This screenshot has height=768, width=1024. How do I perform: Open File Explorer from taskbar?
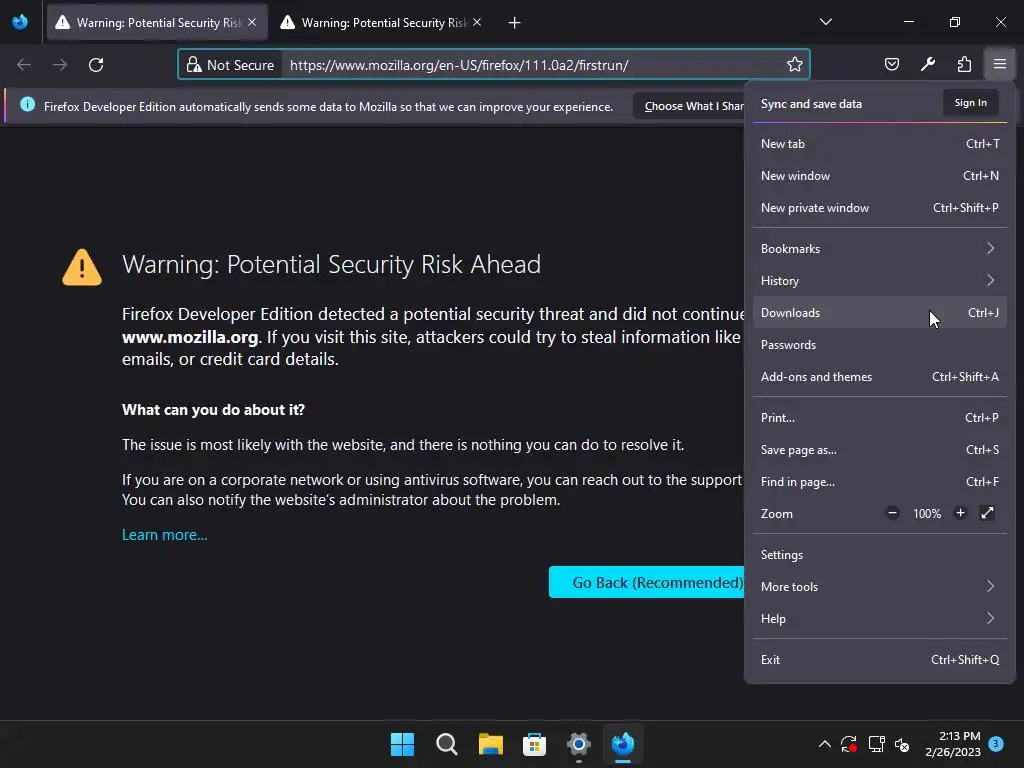pos(490,744)
